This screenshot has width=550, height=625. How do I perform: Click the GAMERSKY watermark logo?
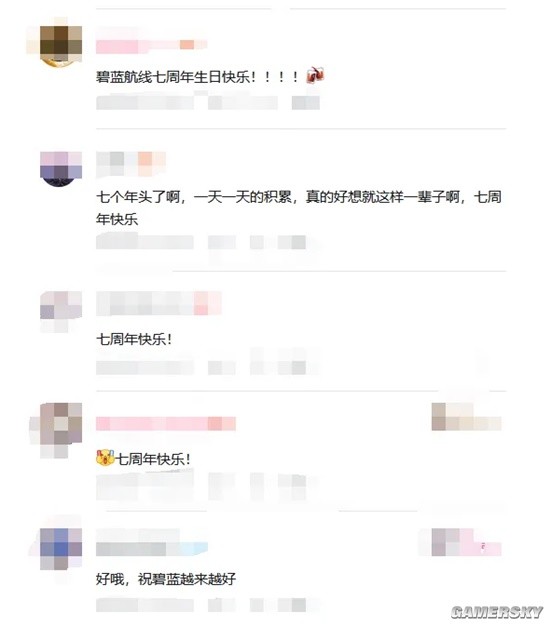[x=497, y=612]
